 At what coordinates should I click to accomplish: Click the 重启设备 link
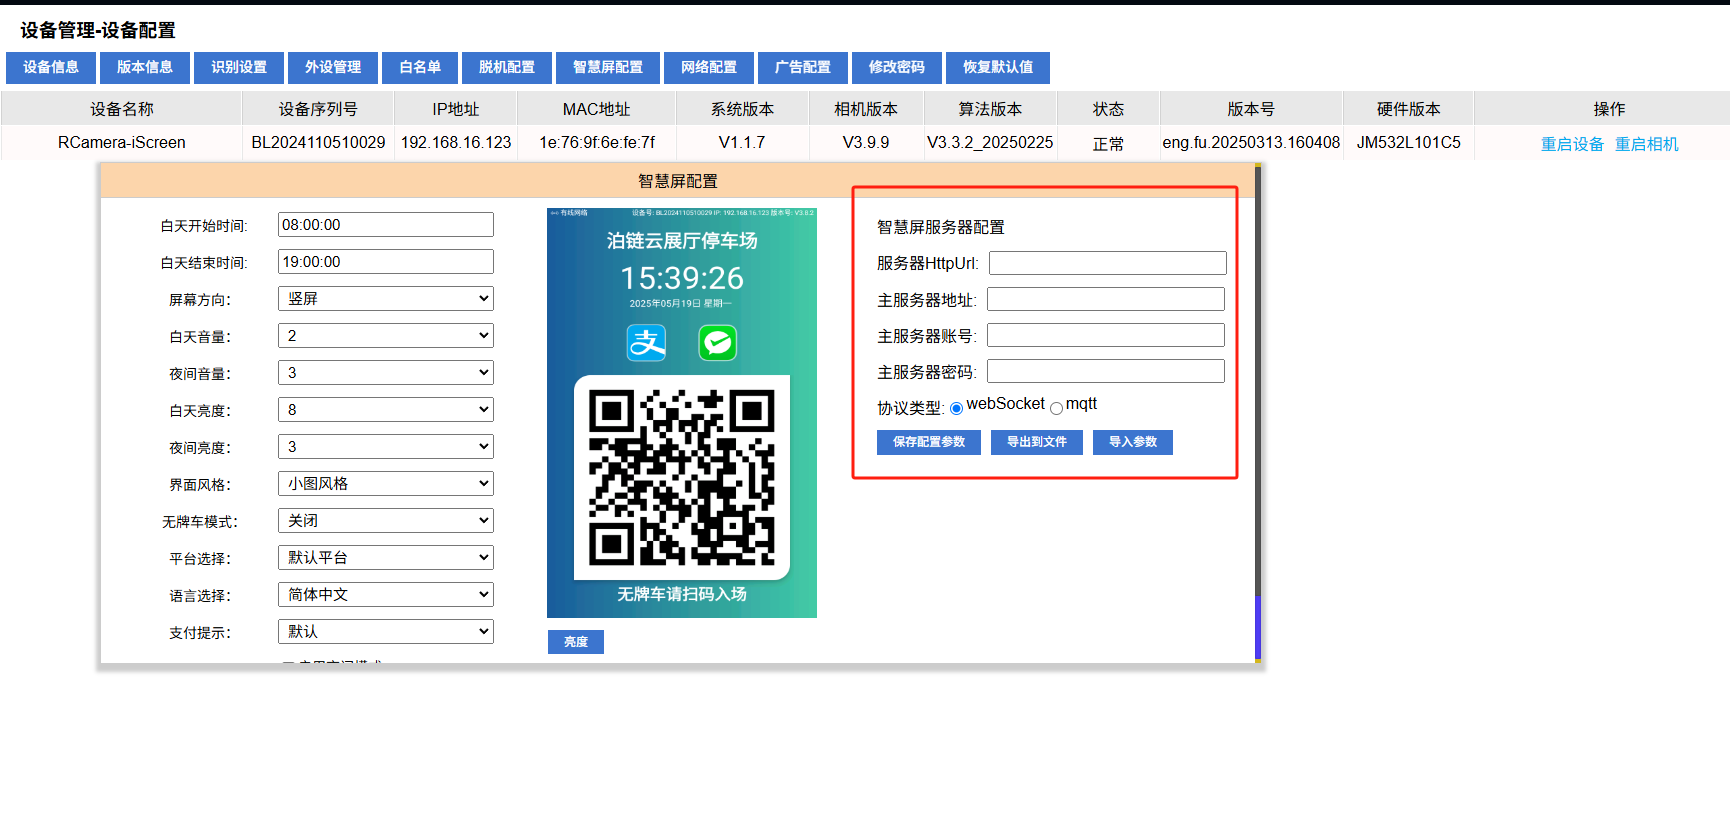pos(1572,144)
